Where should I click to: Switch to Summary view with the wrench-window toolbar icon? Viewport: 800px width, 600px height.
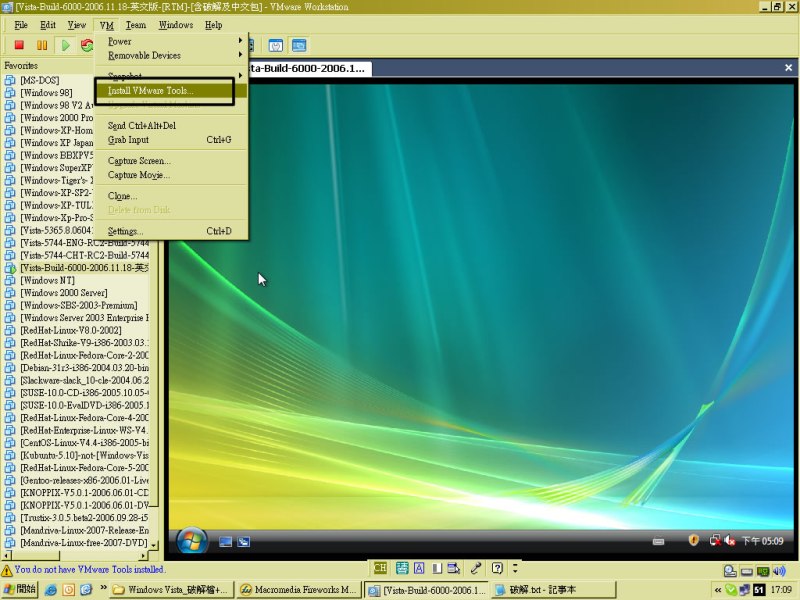276,45
